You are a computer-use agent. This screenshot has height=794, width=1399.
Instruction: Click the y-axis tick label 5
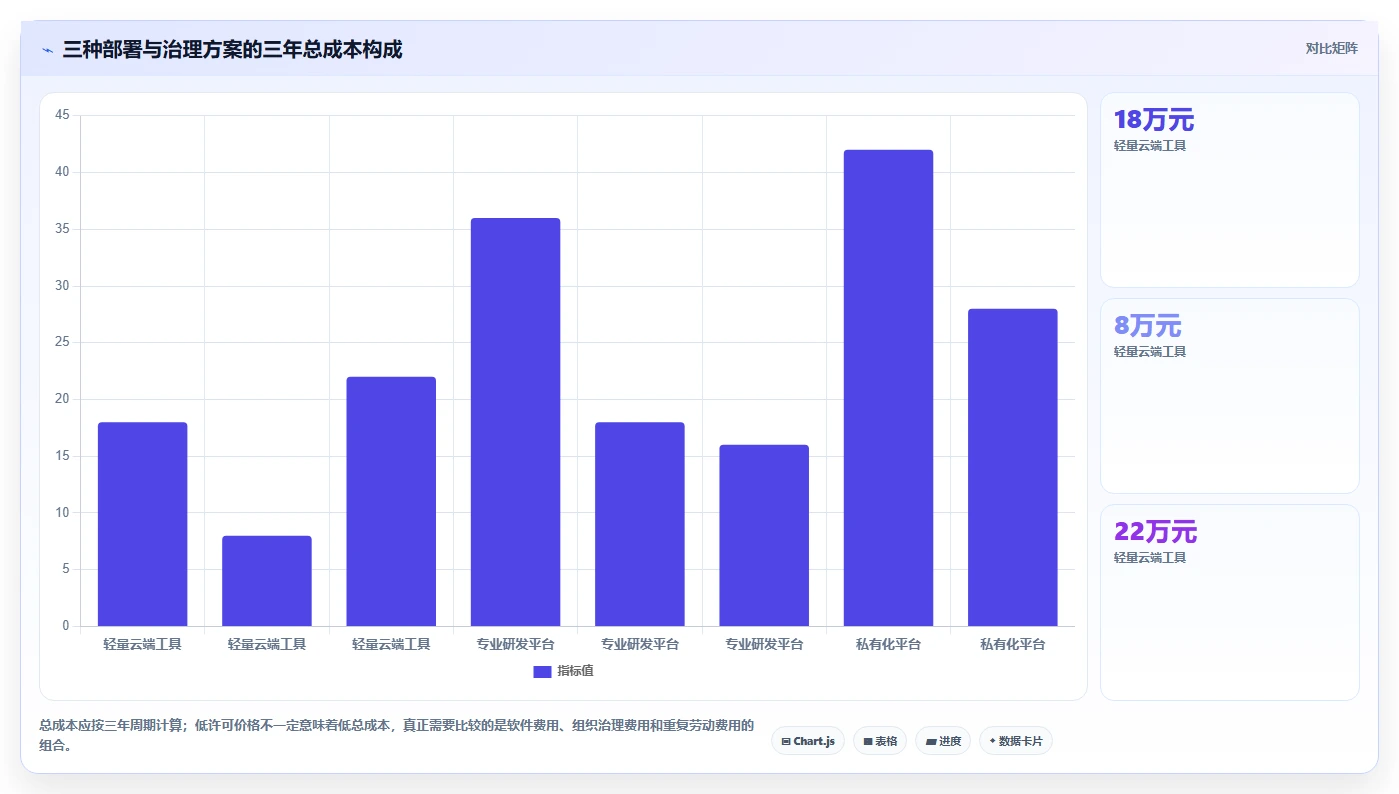pos(66,570)
